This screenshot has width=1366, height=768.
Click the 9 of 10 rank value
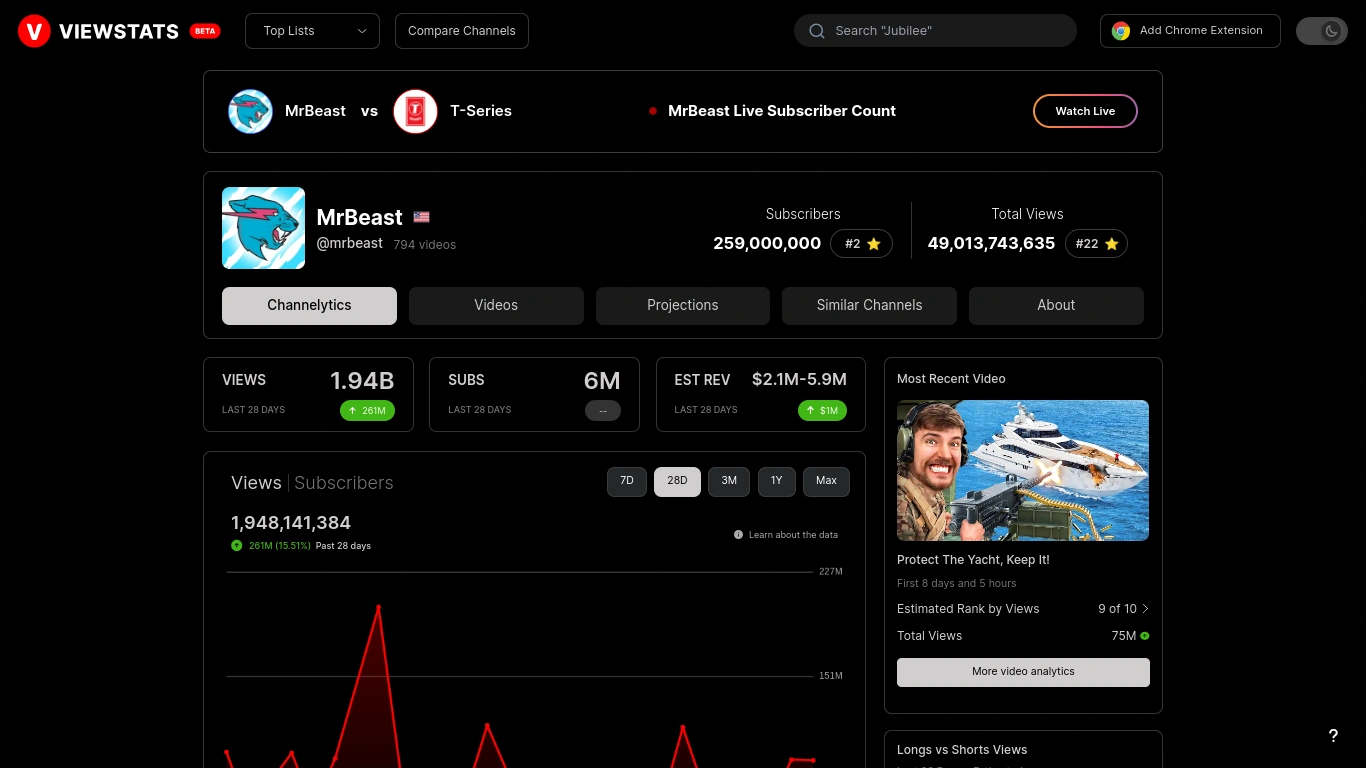coord(1117,609)
